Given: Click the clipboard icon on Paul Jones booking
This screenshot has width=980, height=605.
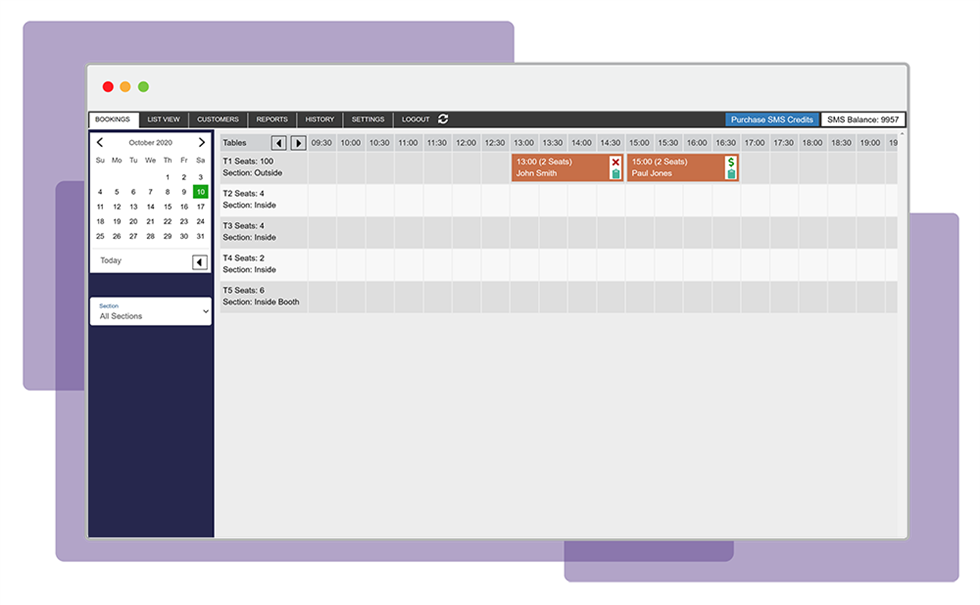Looking at the screenshot, I should (x=731, y=174).
